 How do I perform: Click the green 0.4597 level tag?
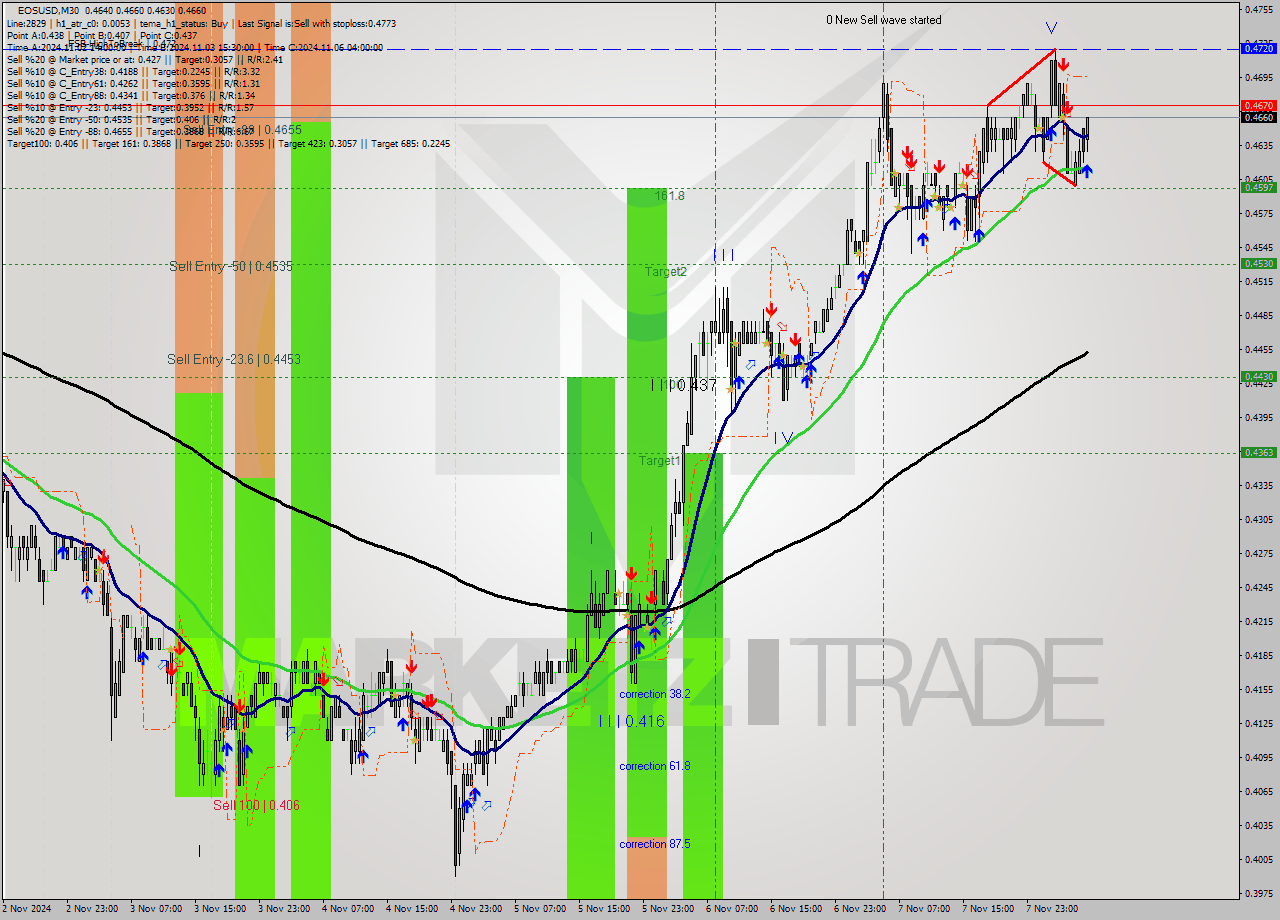tap(1257, 187)
